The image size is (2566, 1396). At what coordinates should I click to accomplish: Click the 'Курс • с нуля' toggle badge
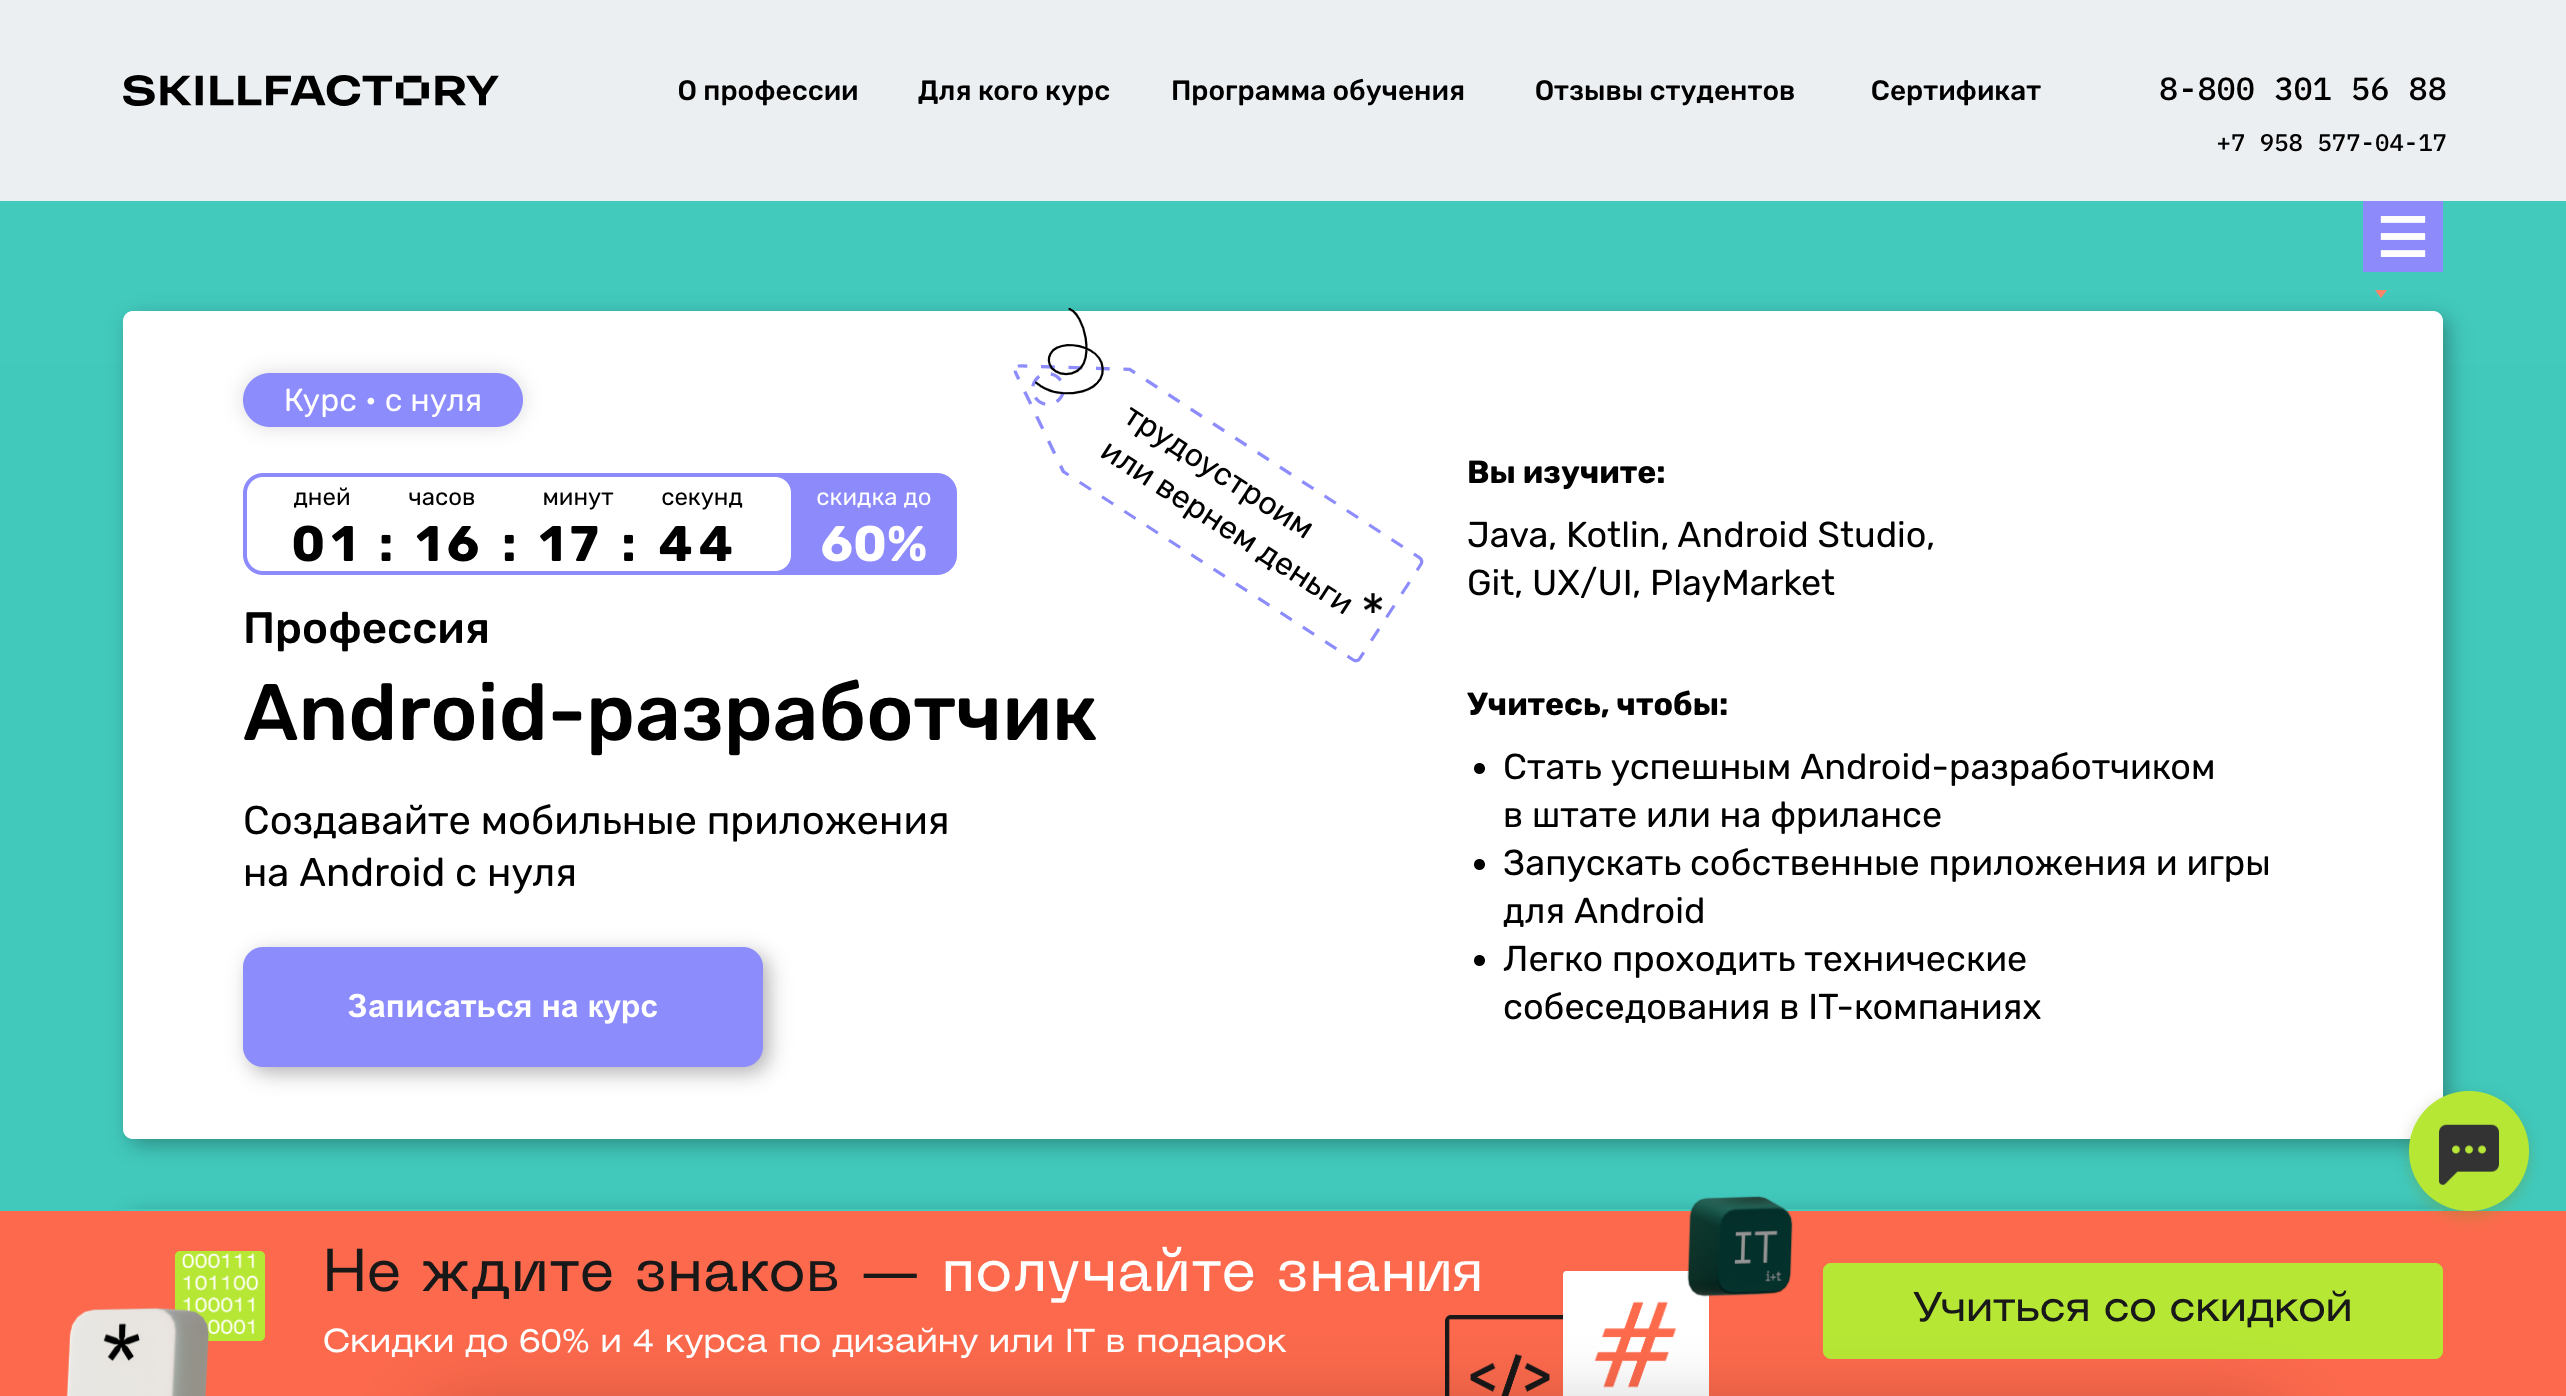385,401
